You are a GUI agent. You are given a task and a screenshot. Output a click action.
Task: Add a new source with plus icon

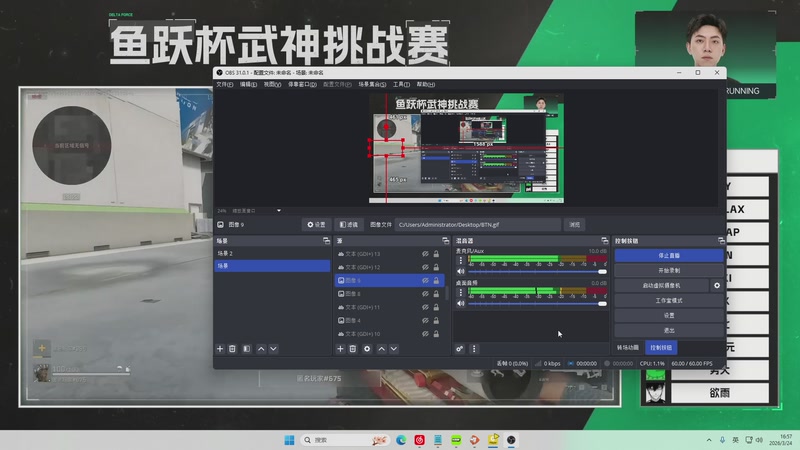(x=340, y=349)
